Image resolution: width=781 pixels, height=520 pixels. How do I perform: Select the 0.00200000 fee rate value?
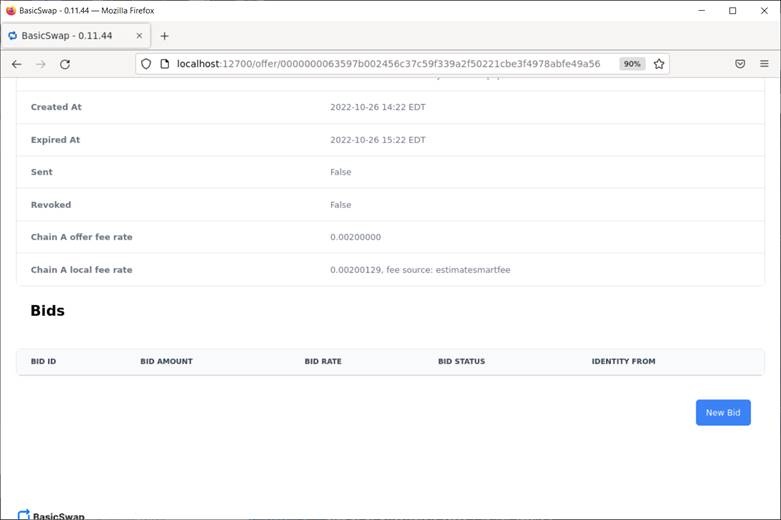pyautogui.click(x=356, y=237)
